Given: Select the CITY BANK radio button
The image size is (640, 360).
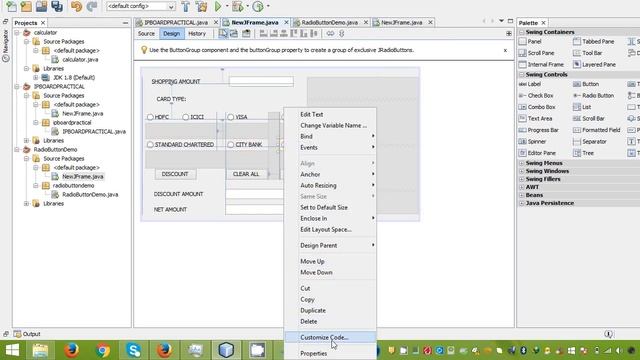Looking at the screenshot, I should tap(245, 144).
